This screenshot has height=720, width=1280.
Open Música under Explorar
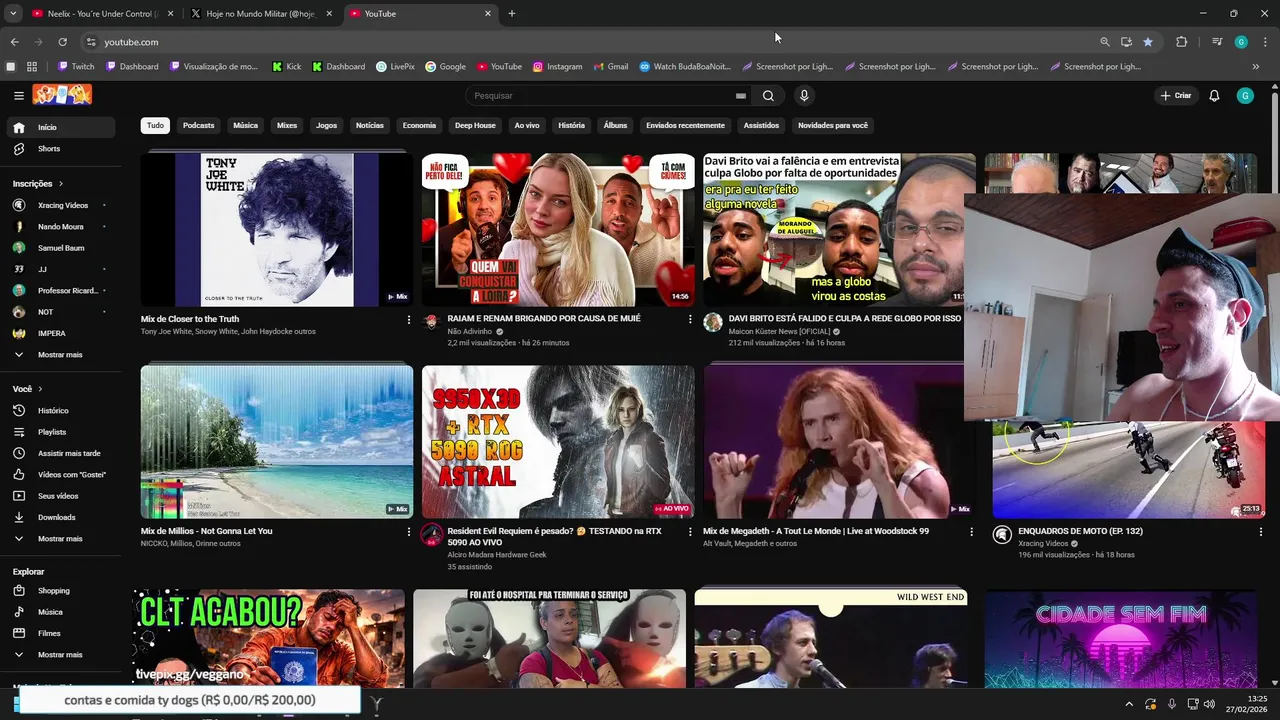pos(63,612)
